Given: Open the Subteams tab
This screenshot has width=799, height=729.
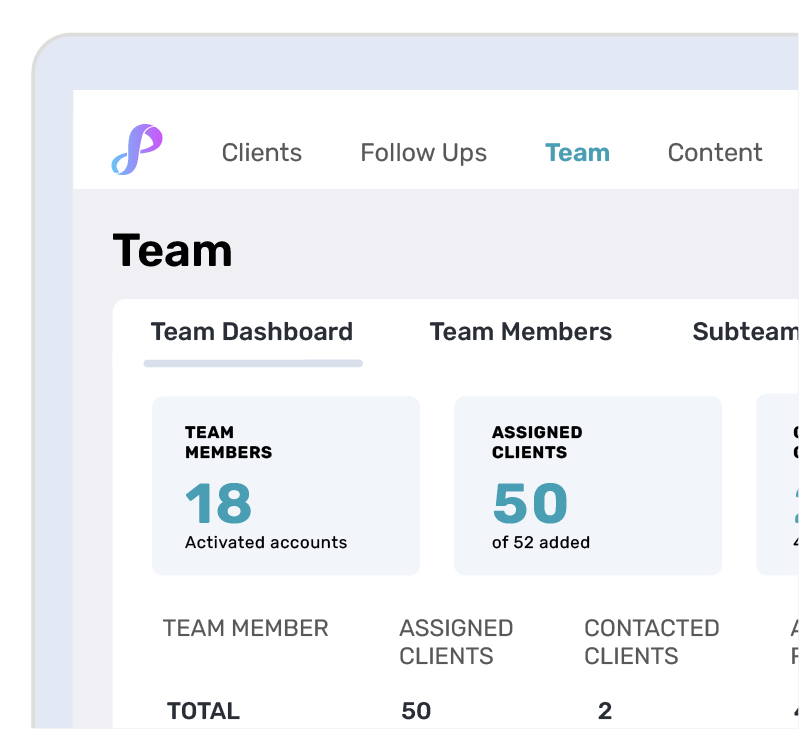Looking at the screenshot, I should 745,332.
